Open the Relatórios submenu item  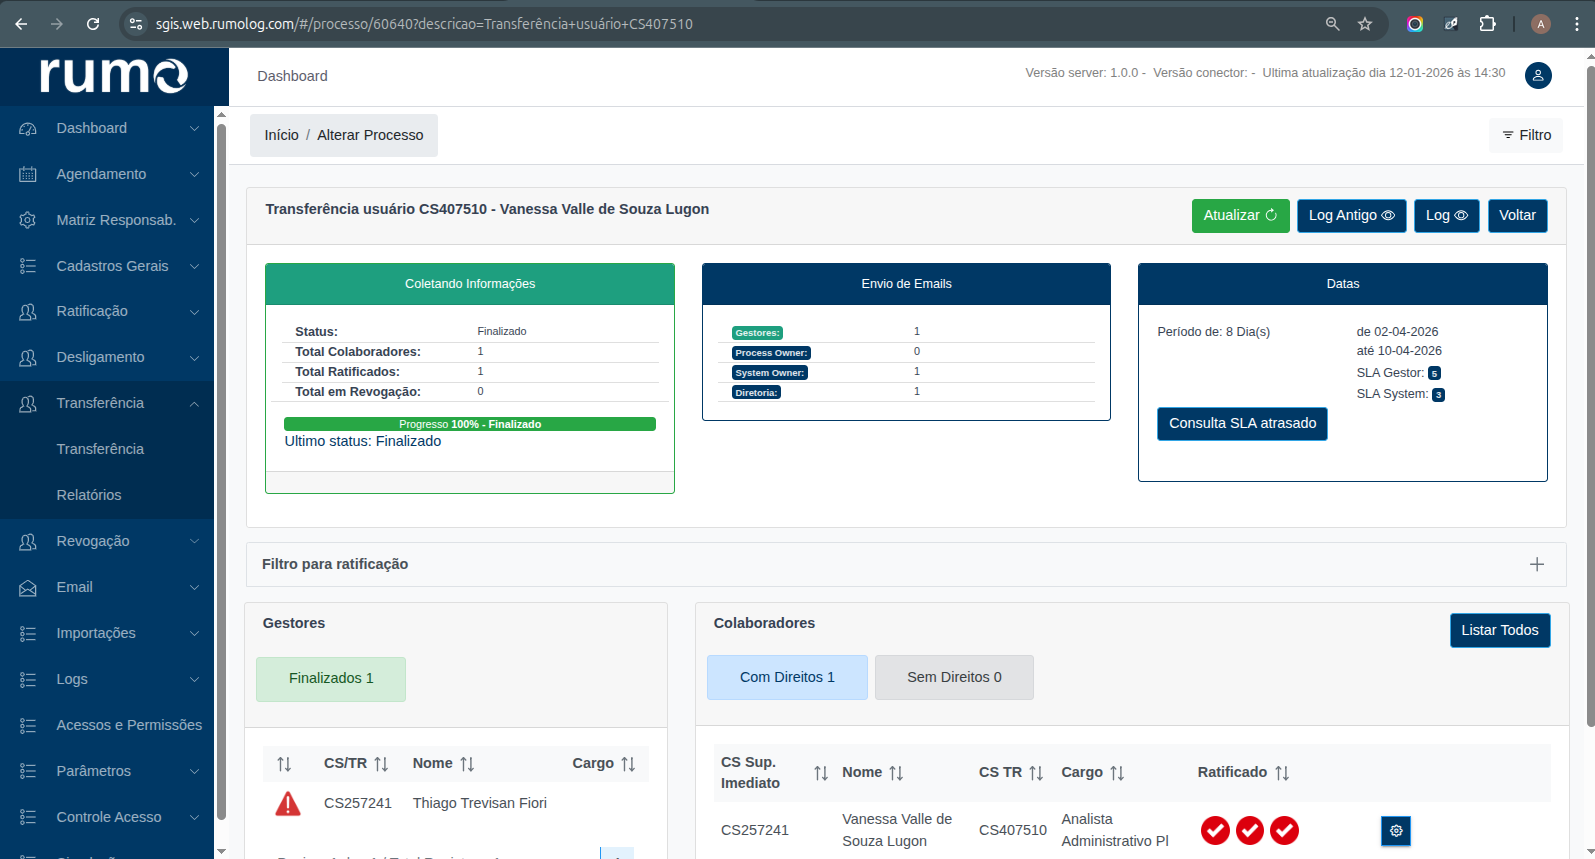pos(89,496)
